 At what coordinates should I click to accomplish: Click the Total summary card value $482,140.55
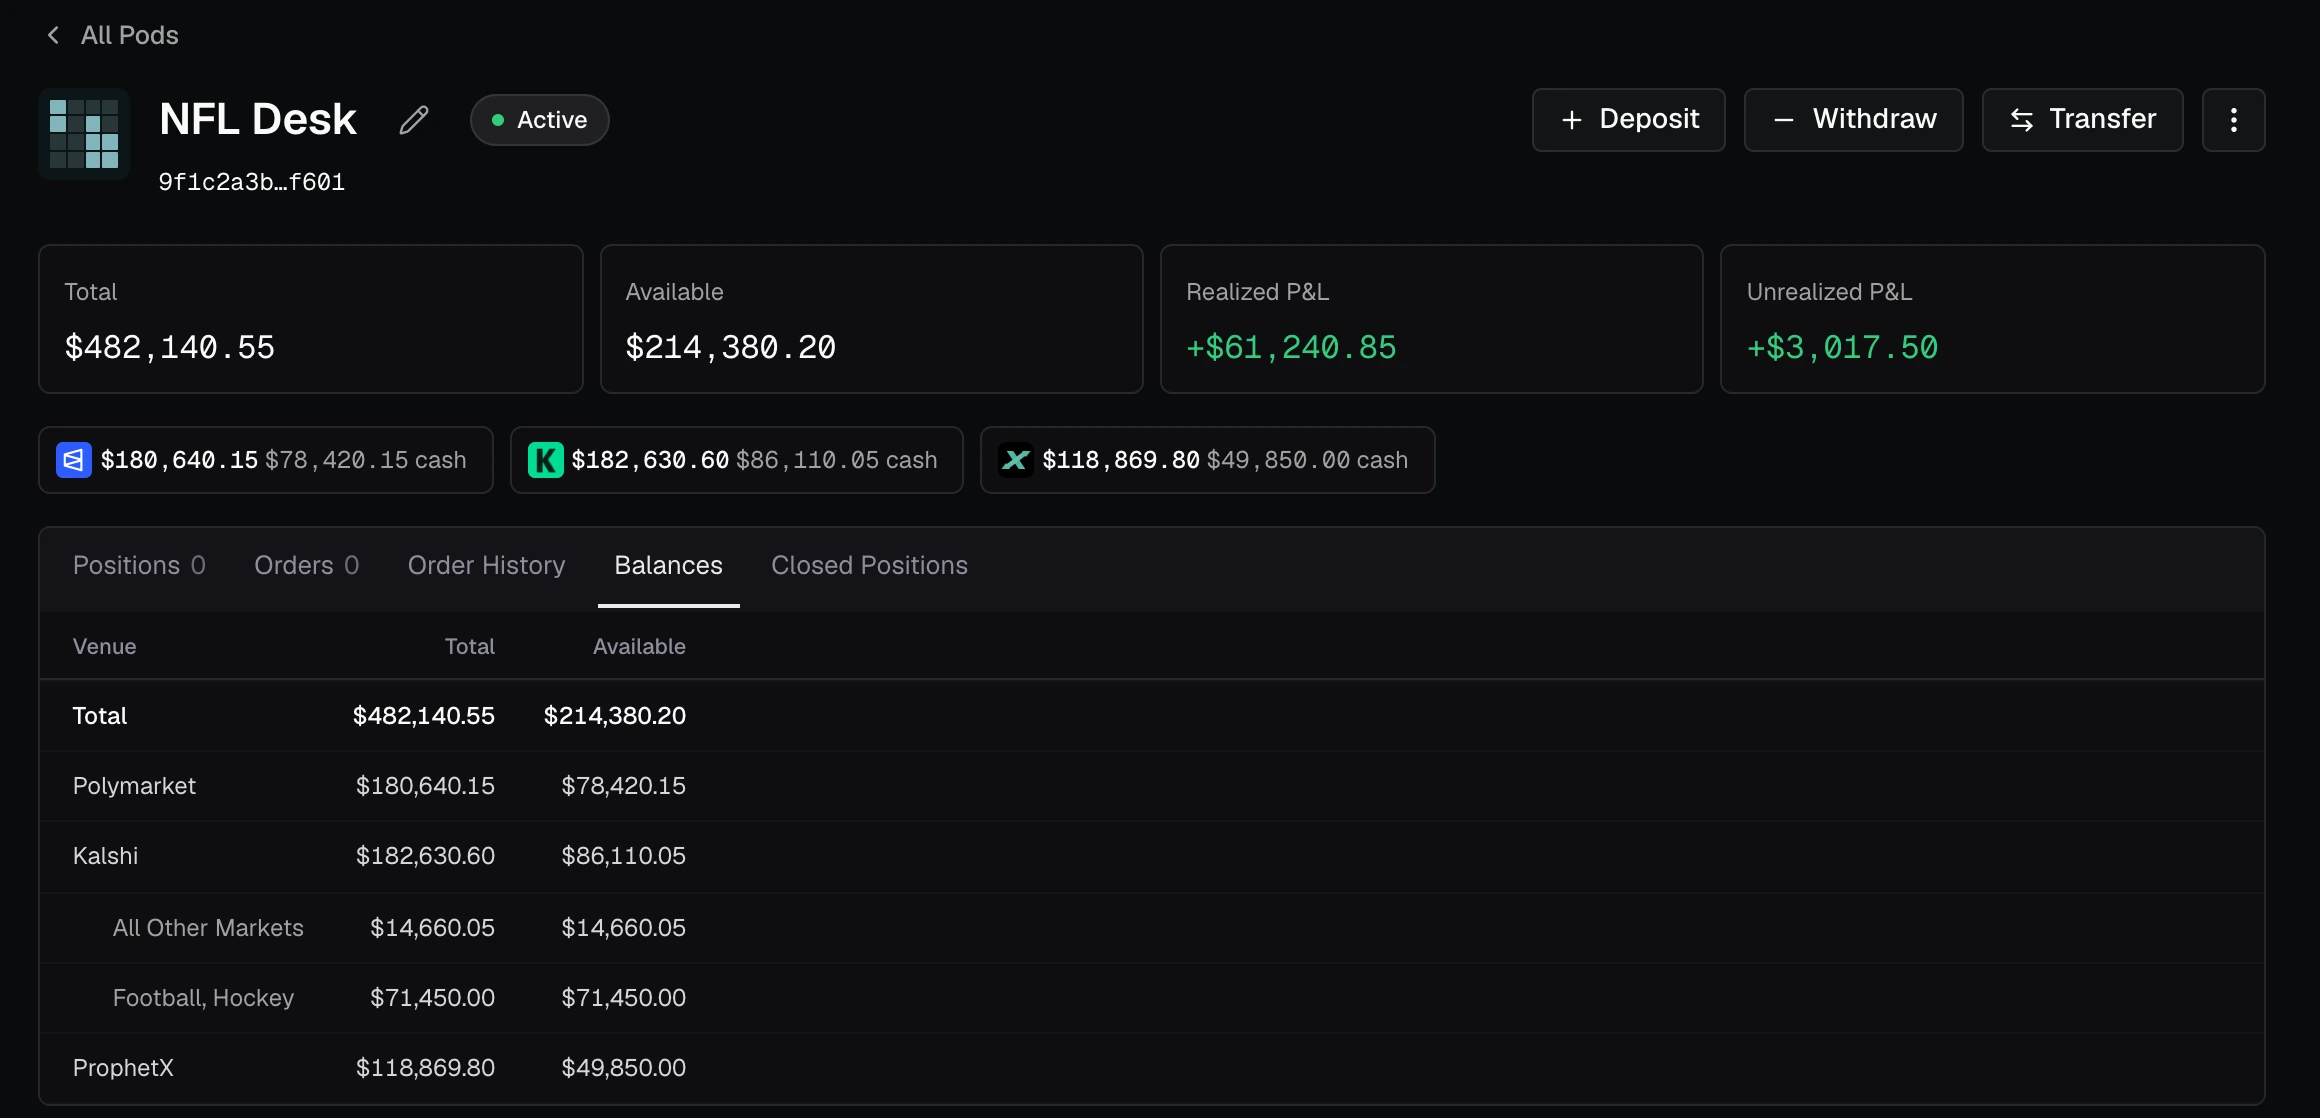[170, 347]
